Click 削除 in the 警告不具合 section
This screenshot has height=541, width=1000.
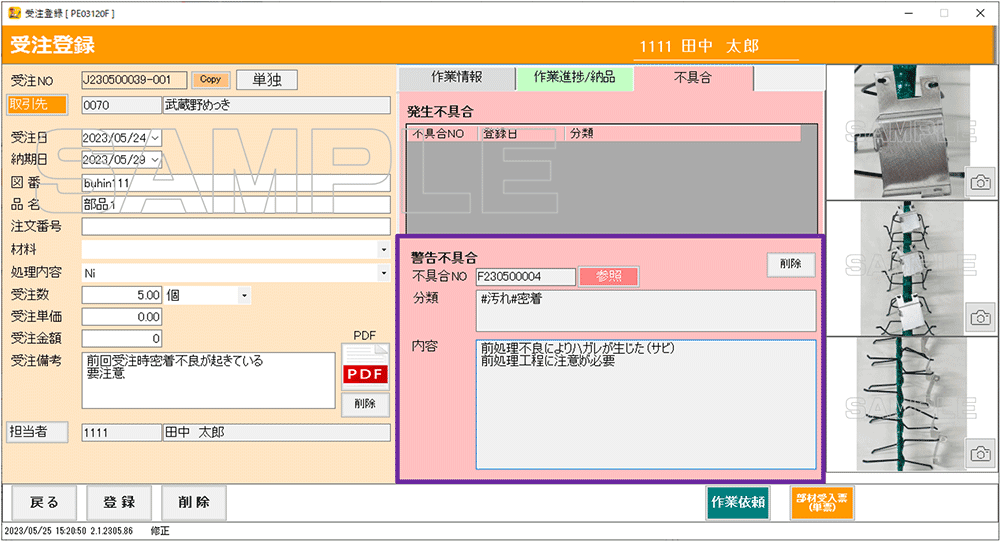(x=791, y=264)
